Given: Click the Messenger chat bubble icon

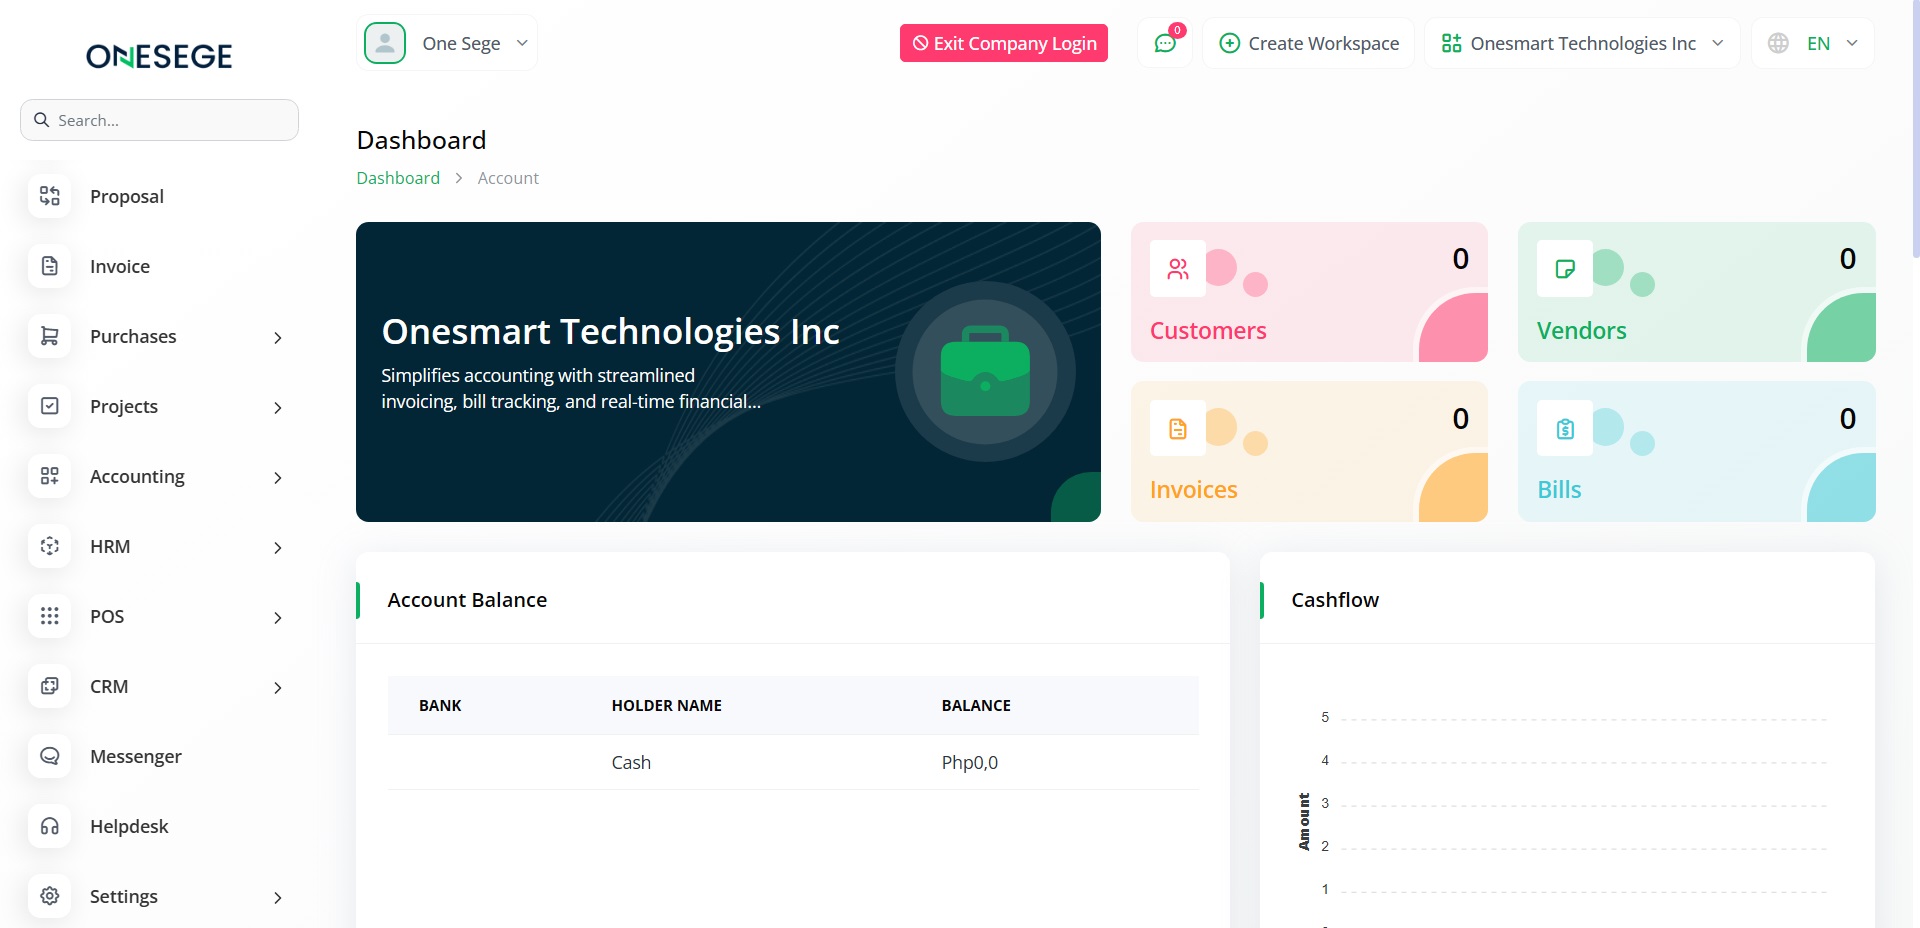Looking at the screenshot, I should pyautogui.click(x=50, y=756).
